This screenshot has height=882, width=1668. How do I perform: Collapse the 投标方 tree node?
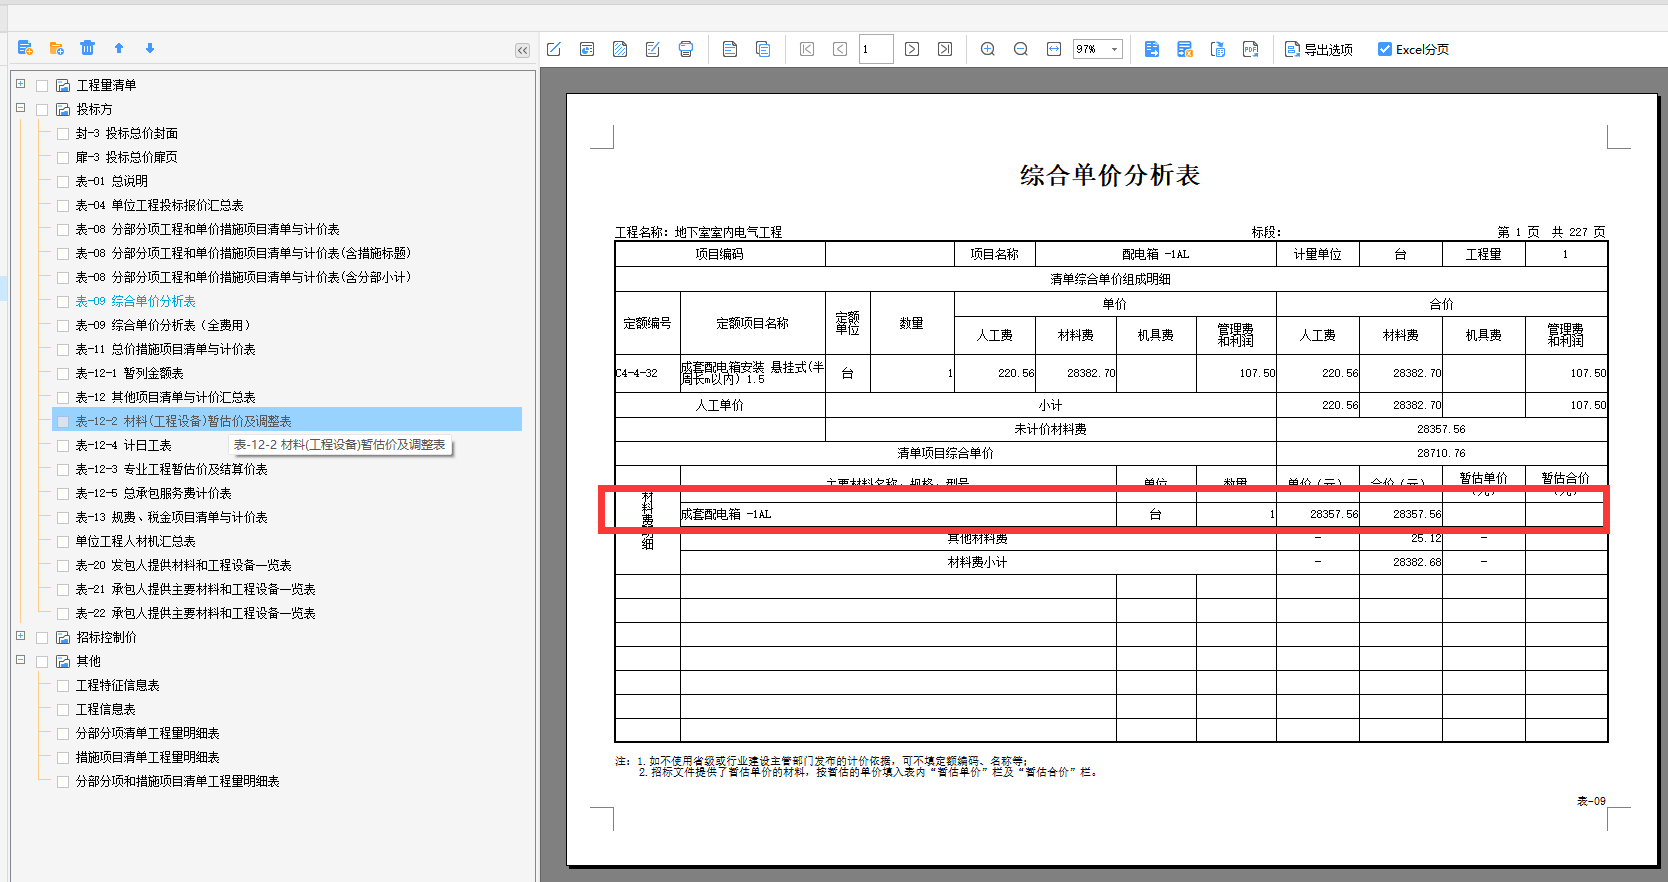(x=20, y=108)
